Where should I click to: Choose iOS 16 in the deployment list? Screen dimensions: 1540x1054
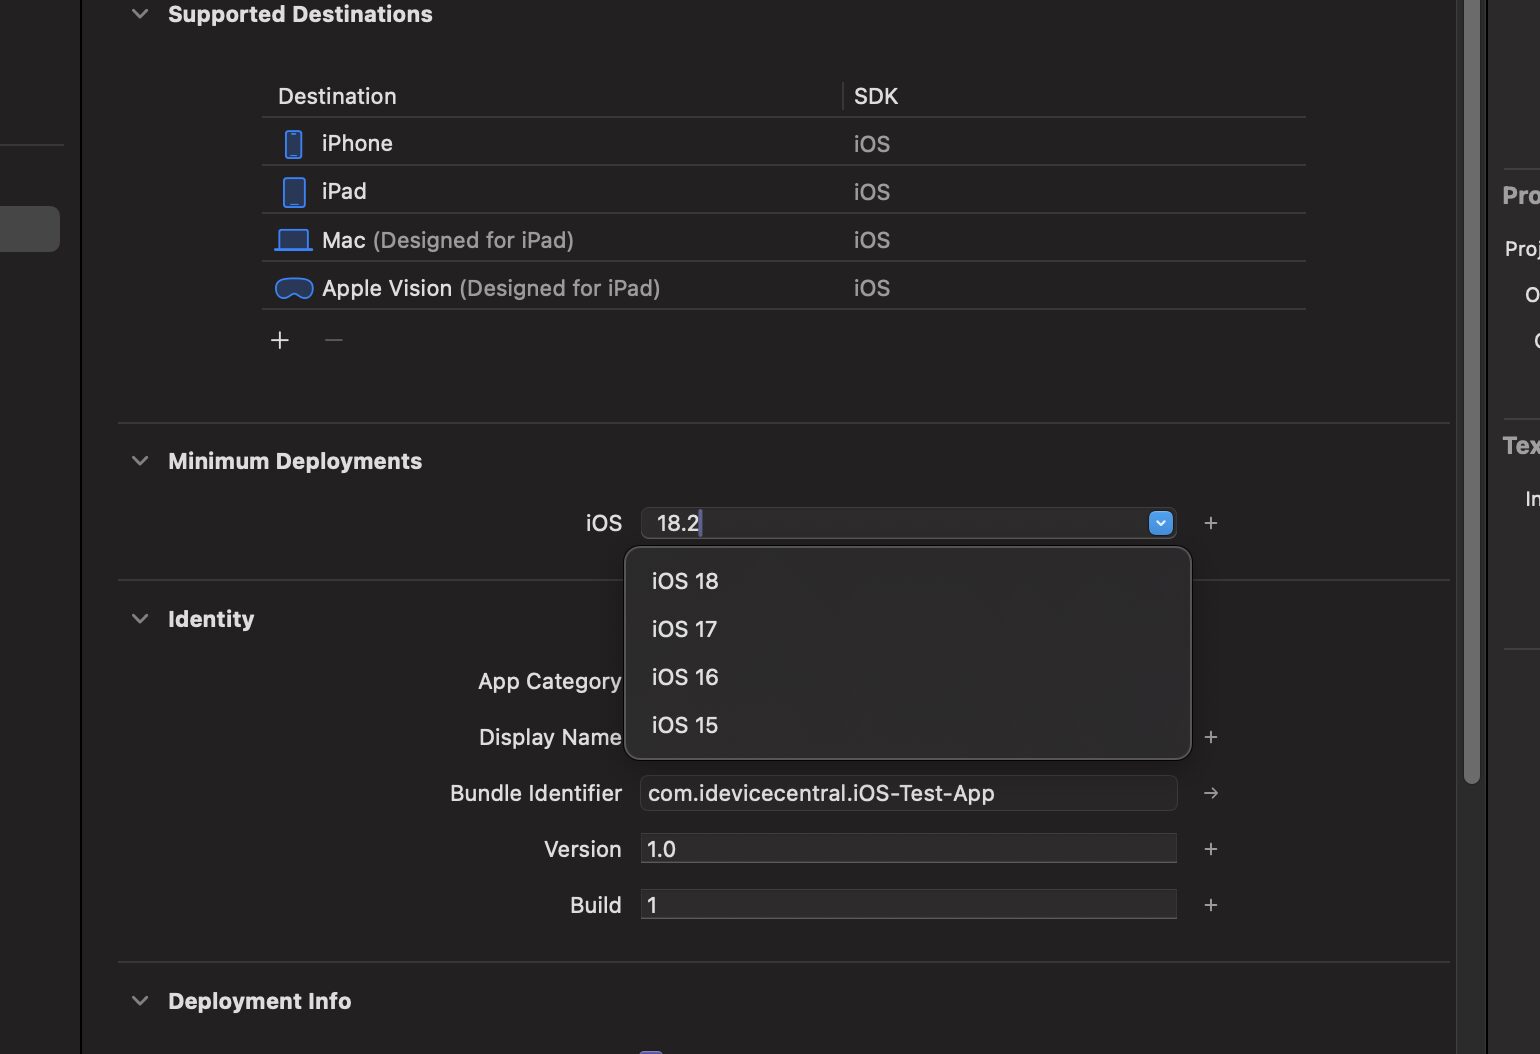[684, 677]
